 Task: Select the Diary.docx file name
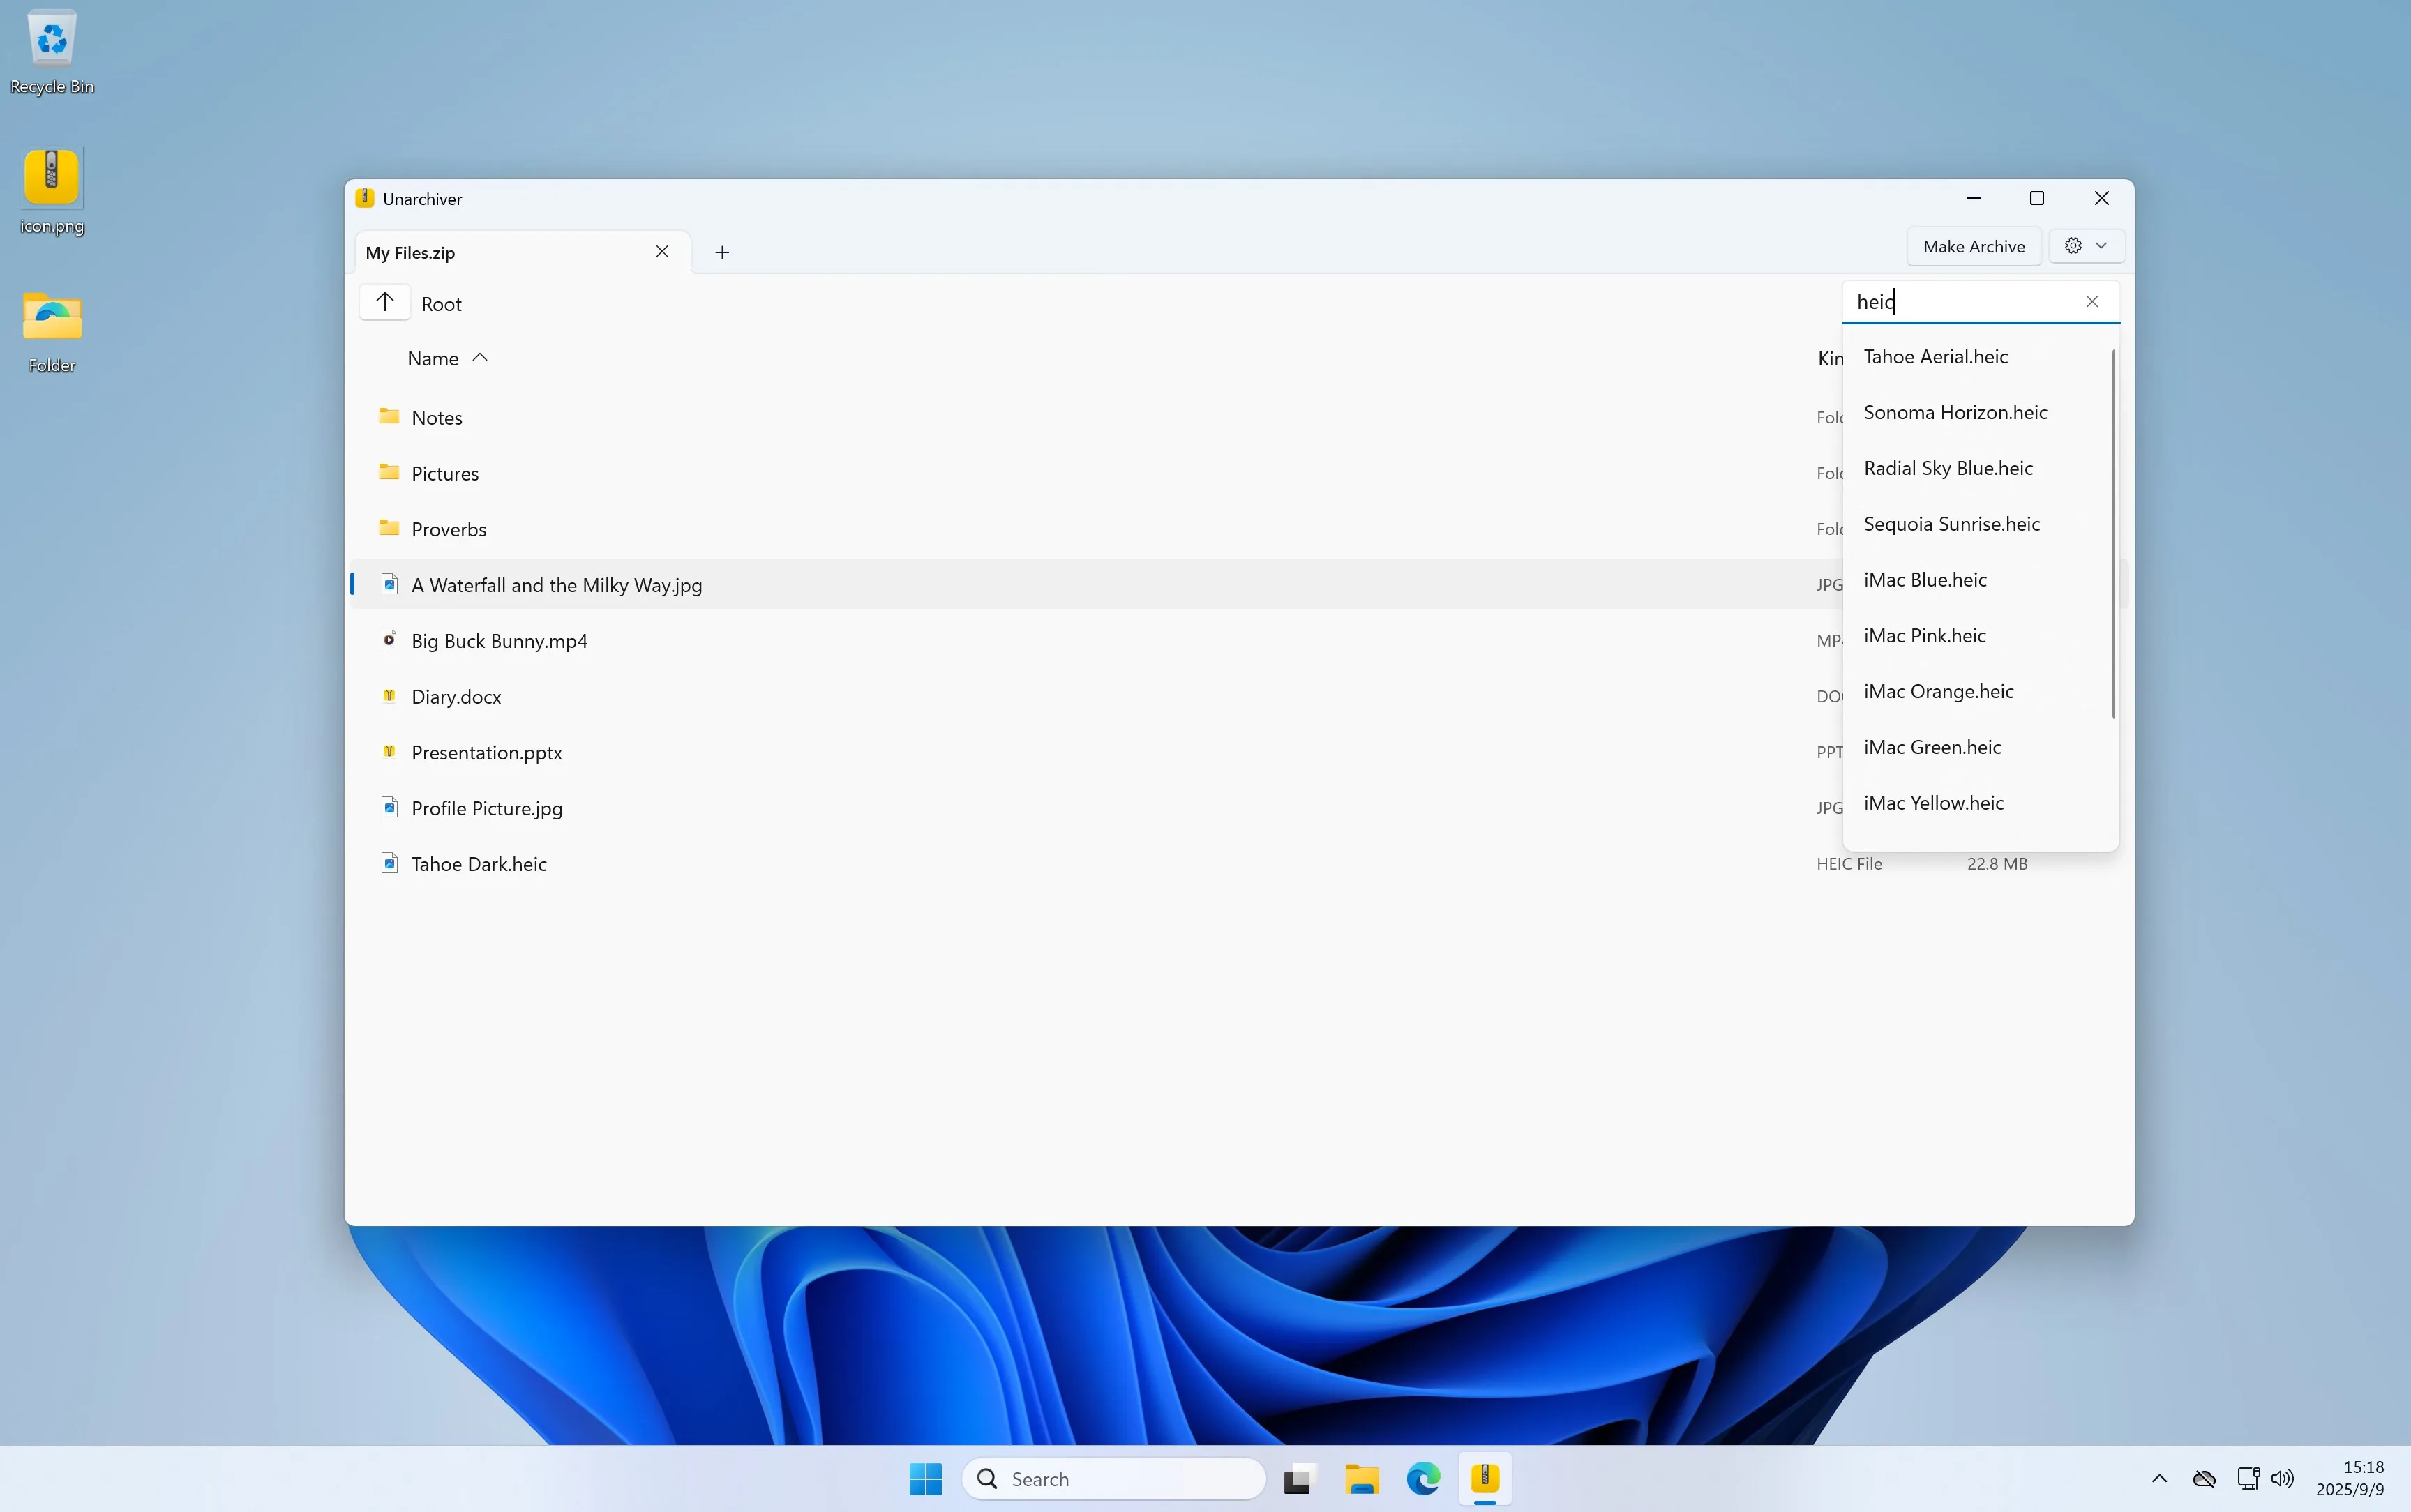click(x=456, y=697)
